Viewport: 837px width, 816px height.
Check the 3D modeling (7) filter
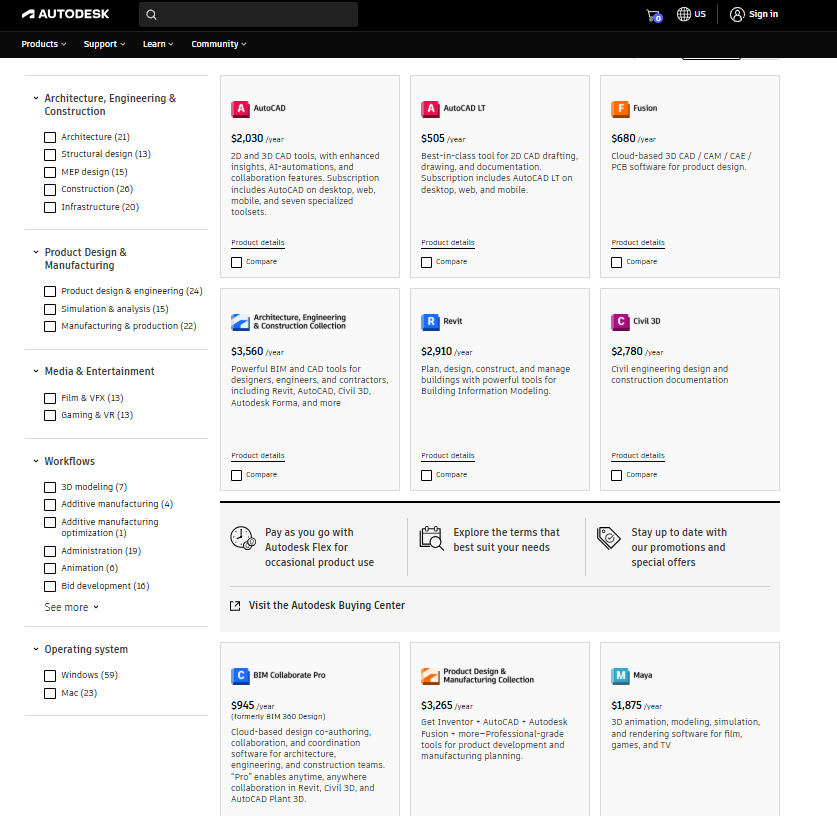50,487
